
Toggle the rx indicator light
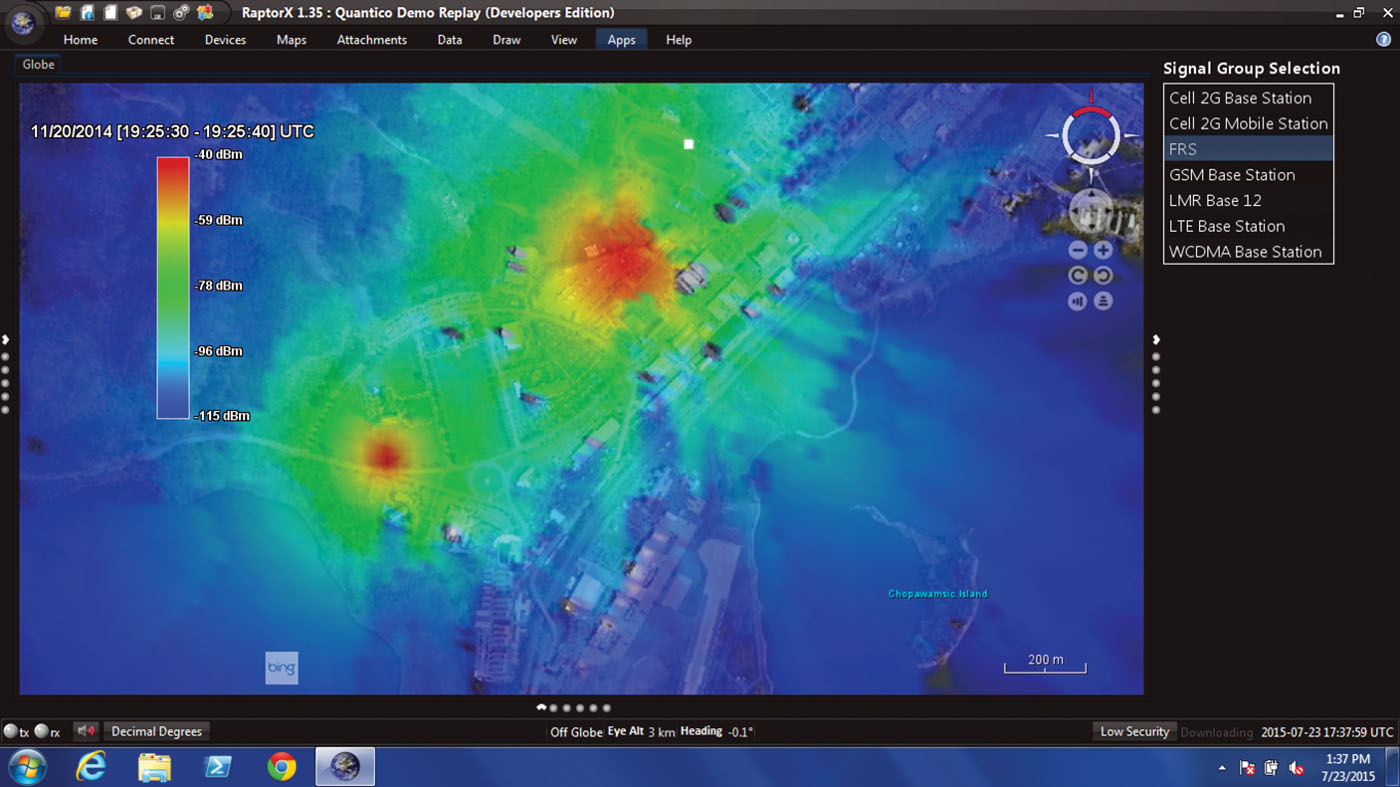pyautogui.click(x=41, y=731)
